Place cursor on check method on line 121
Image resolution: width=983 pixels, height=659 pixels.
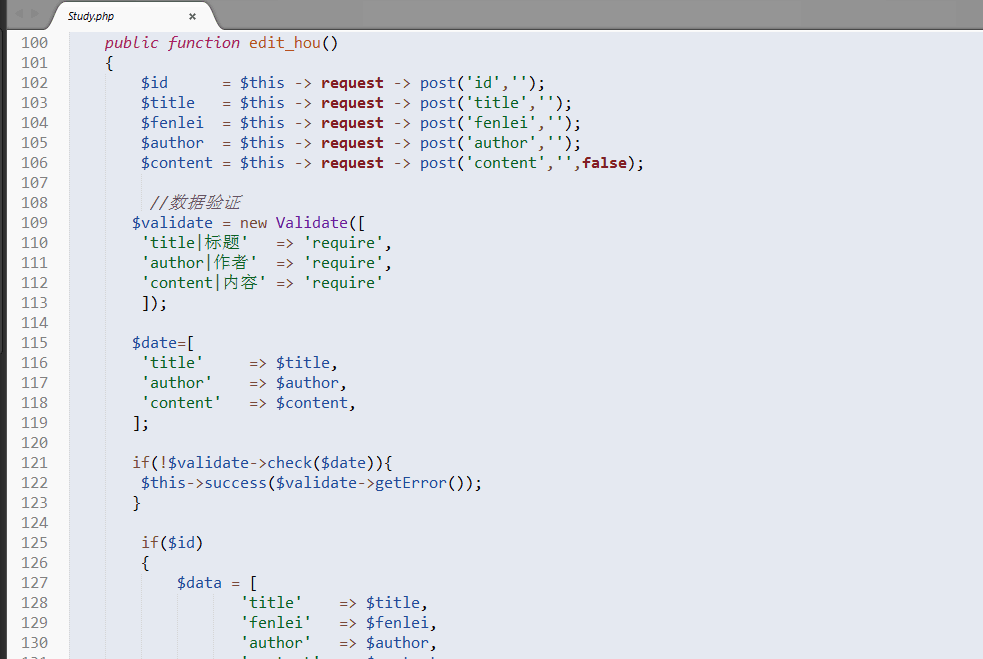tap(289, 463)
